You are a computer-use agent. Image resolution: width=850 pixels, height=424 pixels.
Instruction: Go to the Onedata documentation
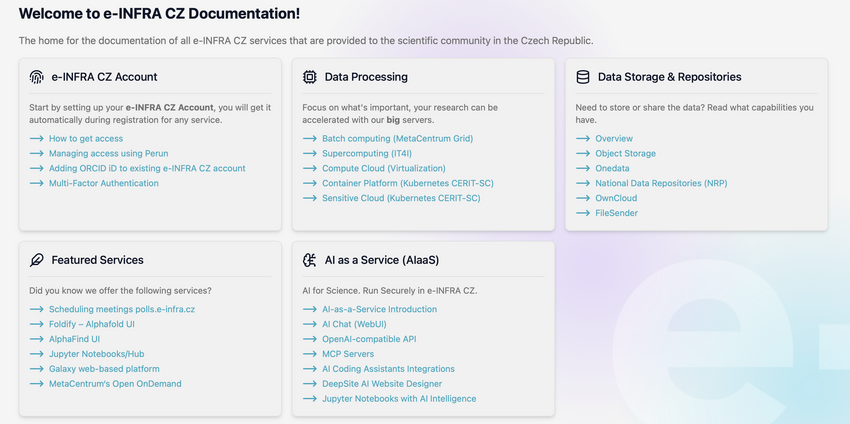pyautogui.click(x=613, y=169)
